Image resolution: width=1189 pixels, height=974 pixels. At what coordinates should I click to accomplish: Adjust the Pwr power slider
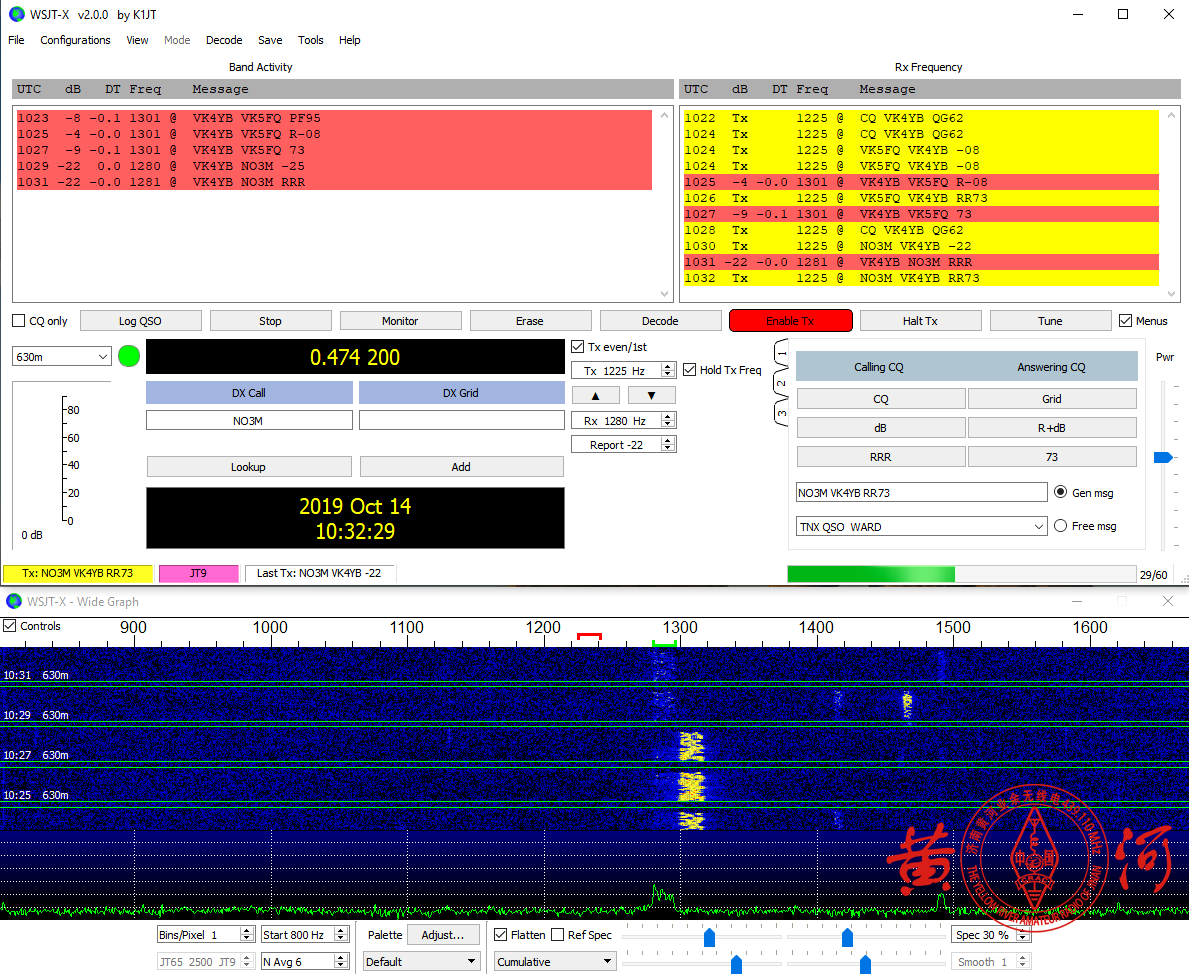[1162, 457]
